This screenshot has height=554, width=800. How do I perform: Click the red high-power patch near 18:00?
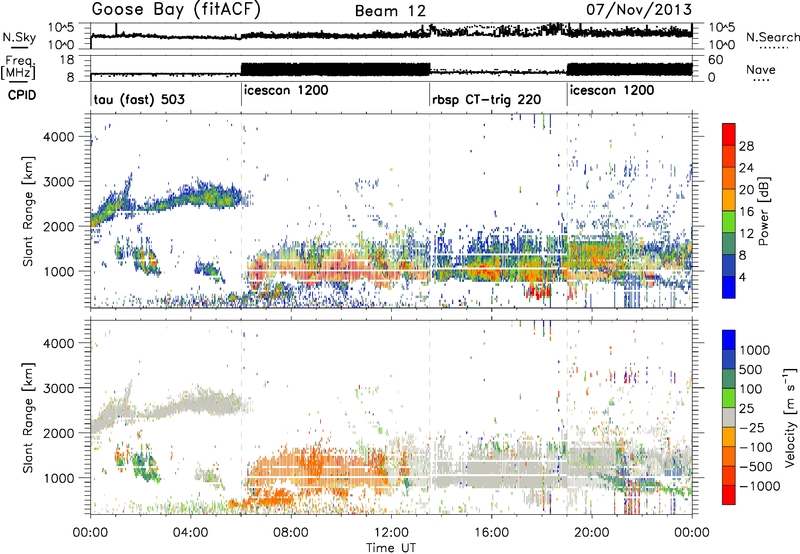(x=538, y=292)
